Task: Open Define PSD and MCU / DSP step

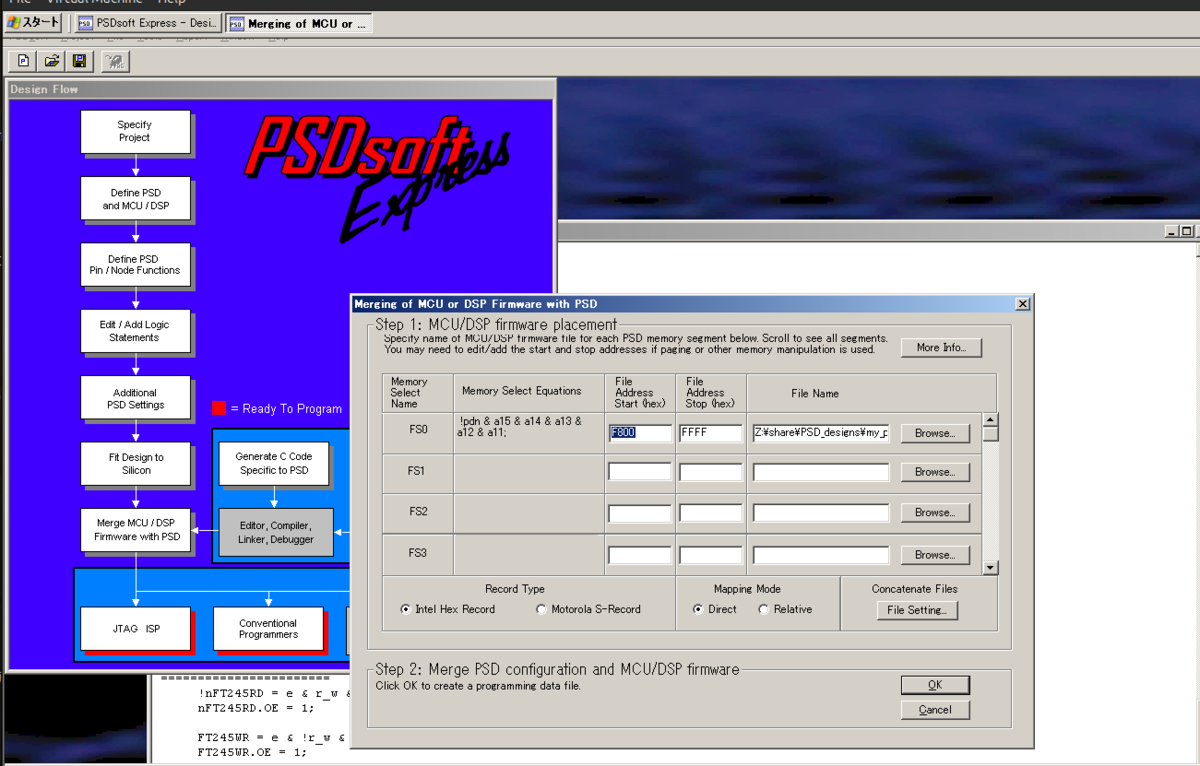Action: coord(135,198)
